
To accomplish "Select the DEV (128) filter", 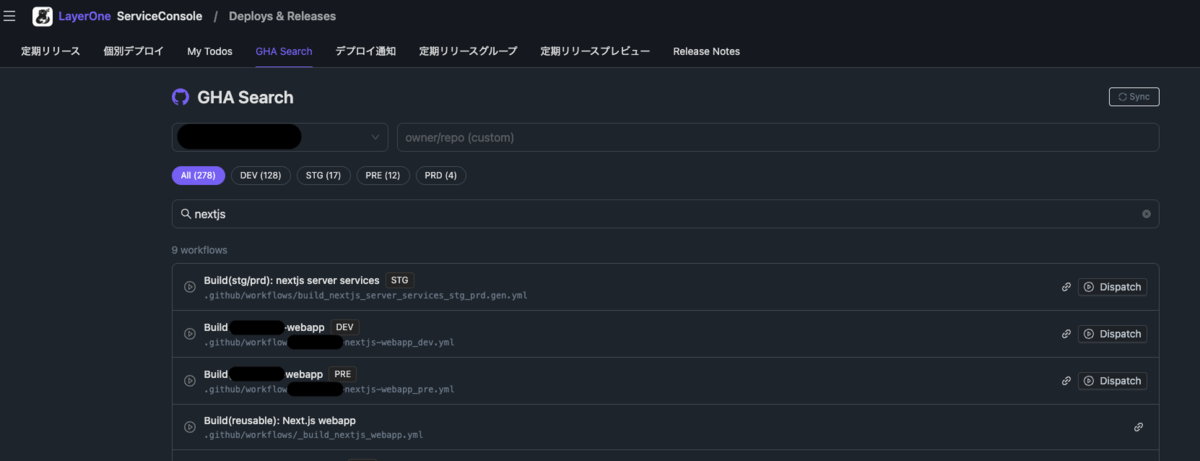I will tap(261, 176).
